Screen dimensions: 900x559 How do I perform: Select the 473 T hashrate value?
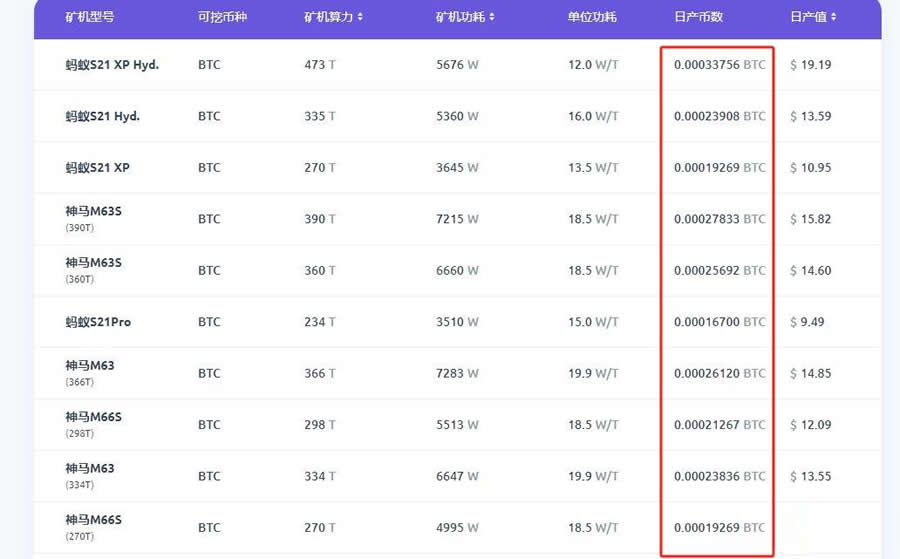pyautogui.click(x=320, y=65)
